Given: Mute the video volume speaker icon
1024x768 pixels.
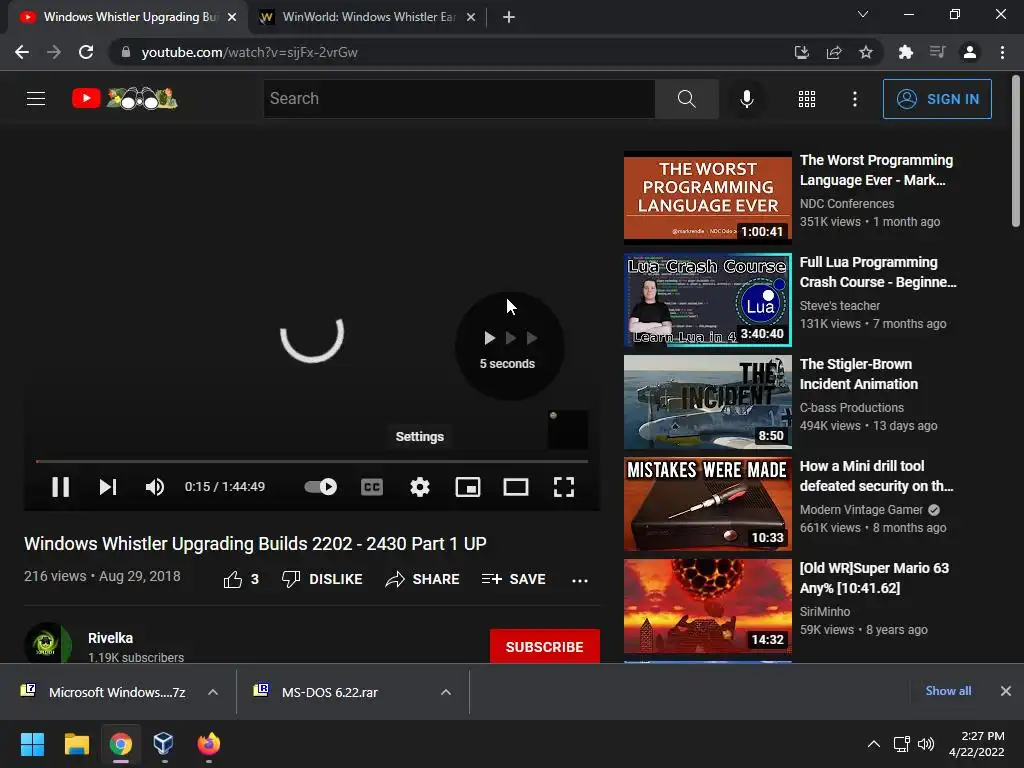Looking at the screenshot, I should click(x=155, y=487).
